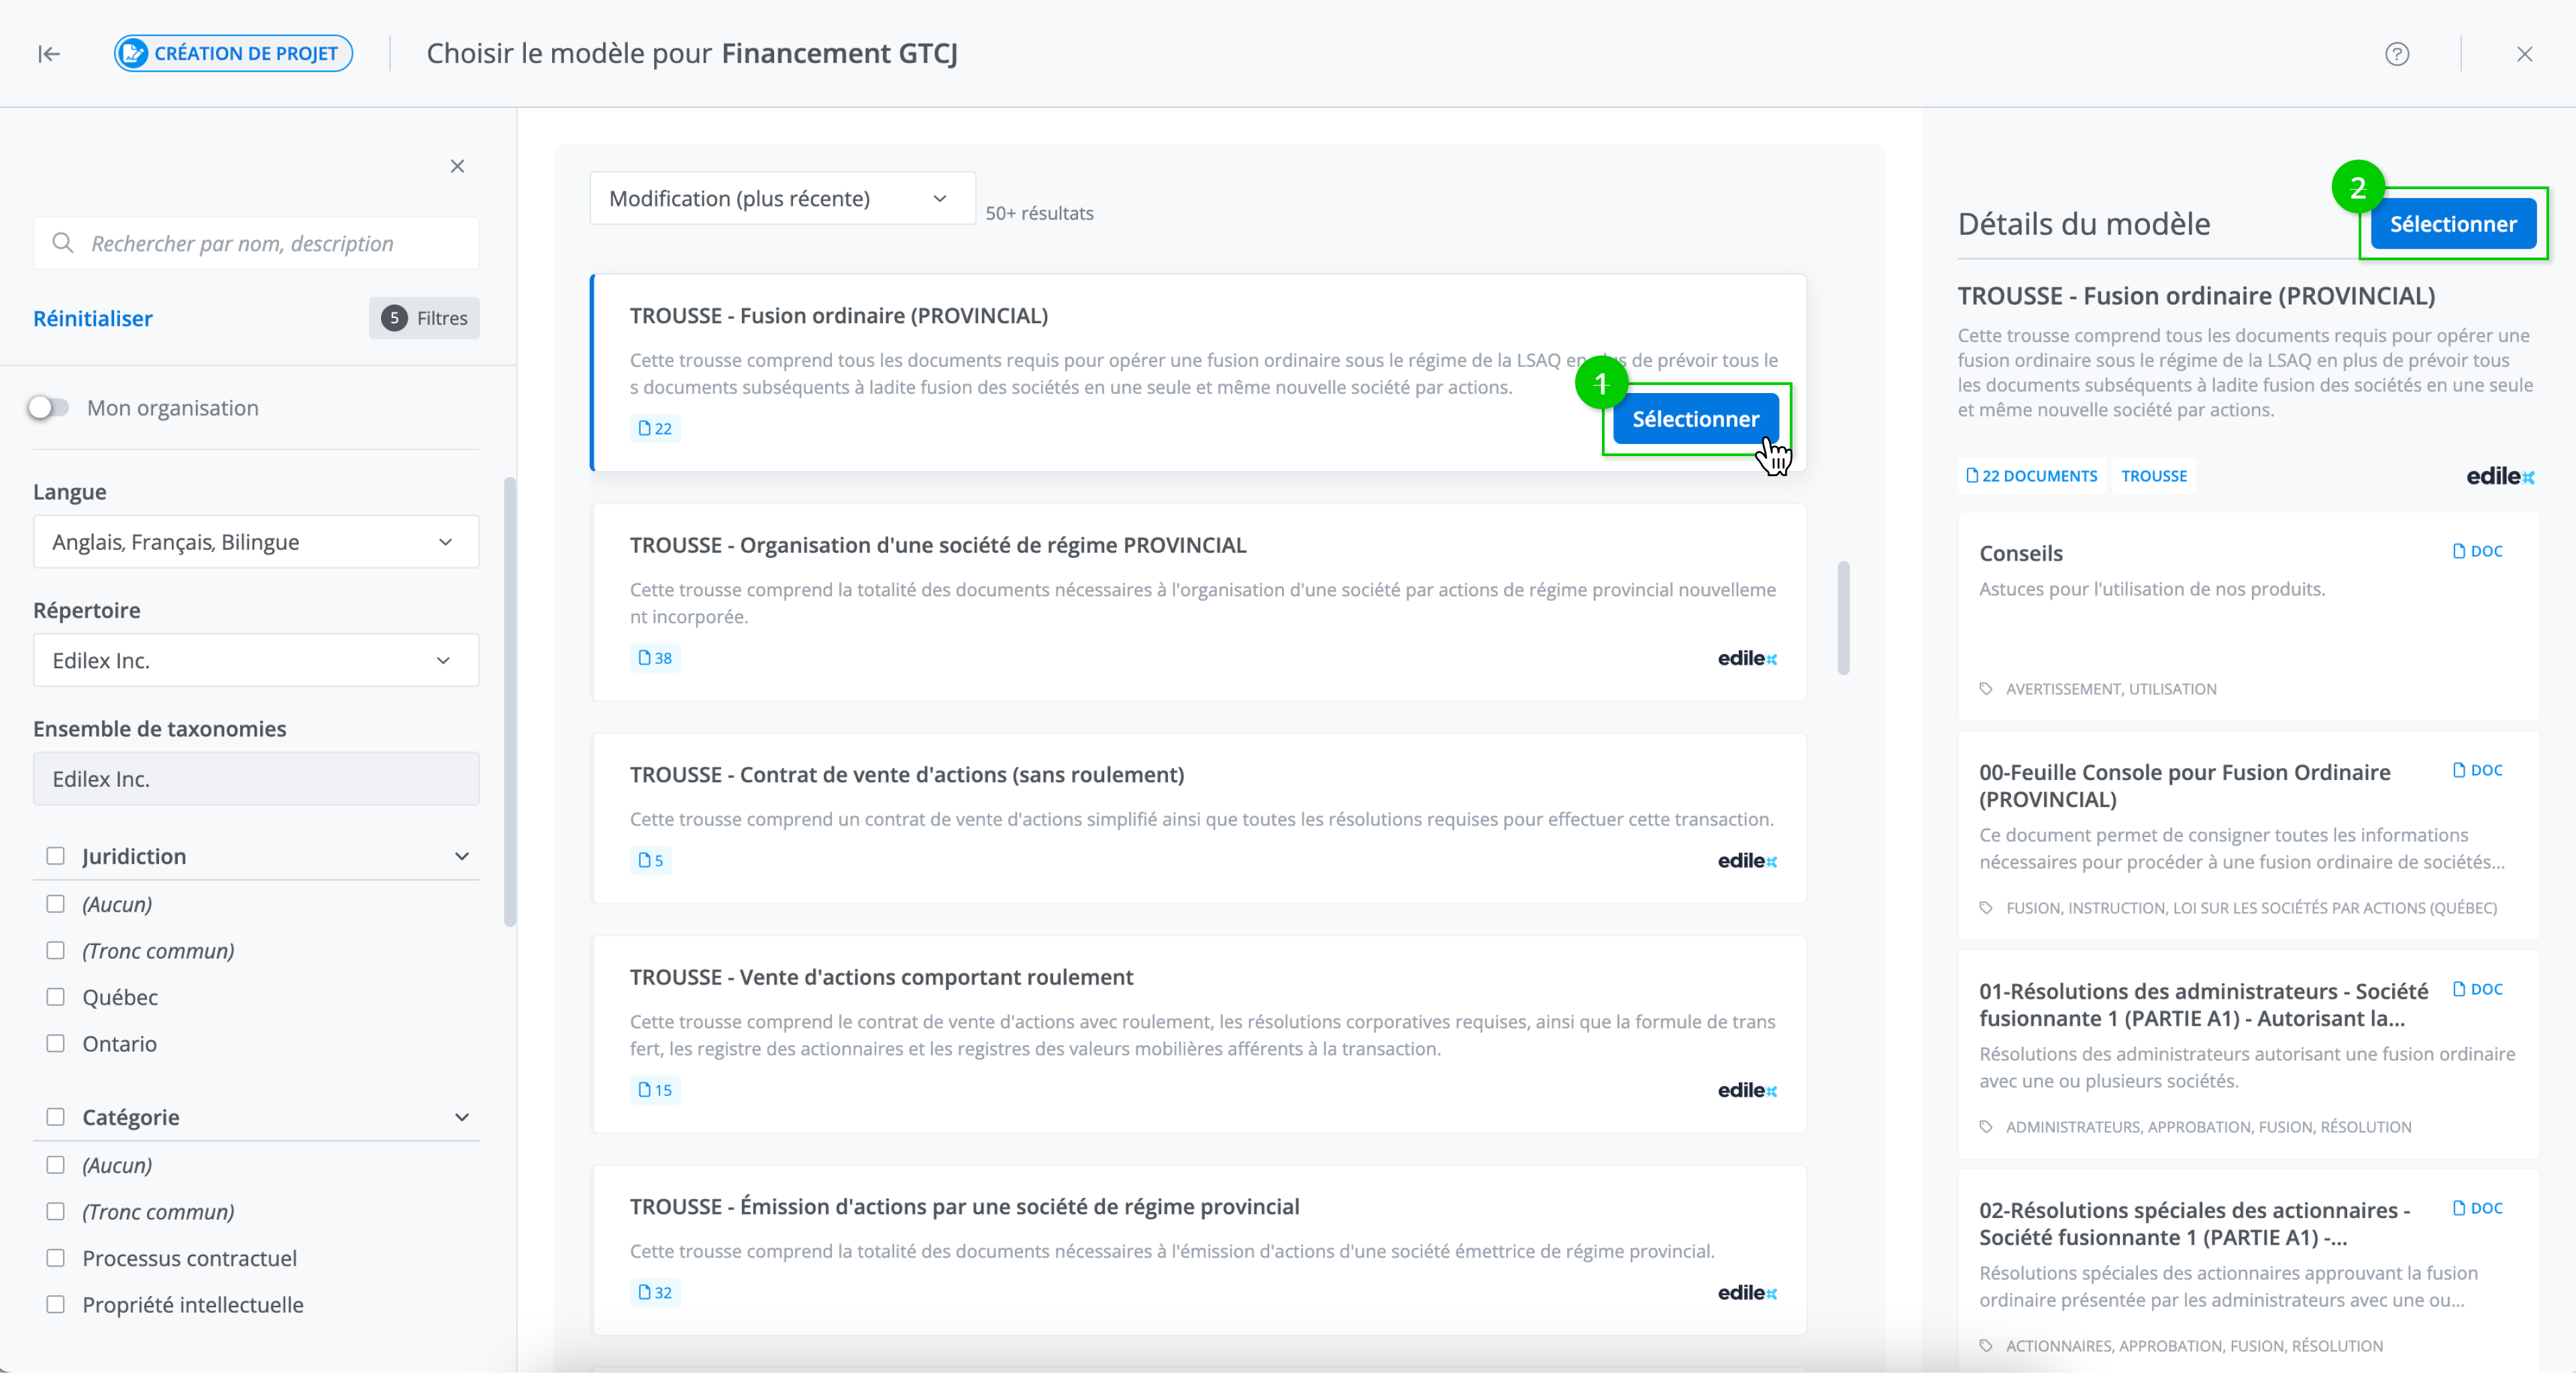Collapse the Juridiction section chevron

click(x=462, y=856)
